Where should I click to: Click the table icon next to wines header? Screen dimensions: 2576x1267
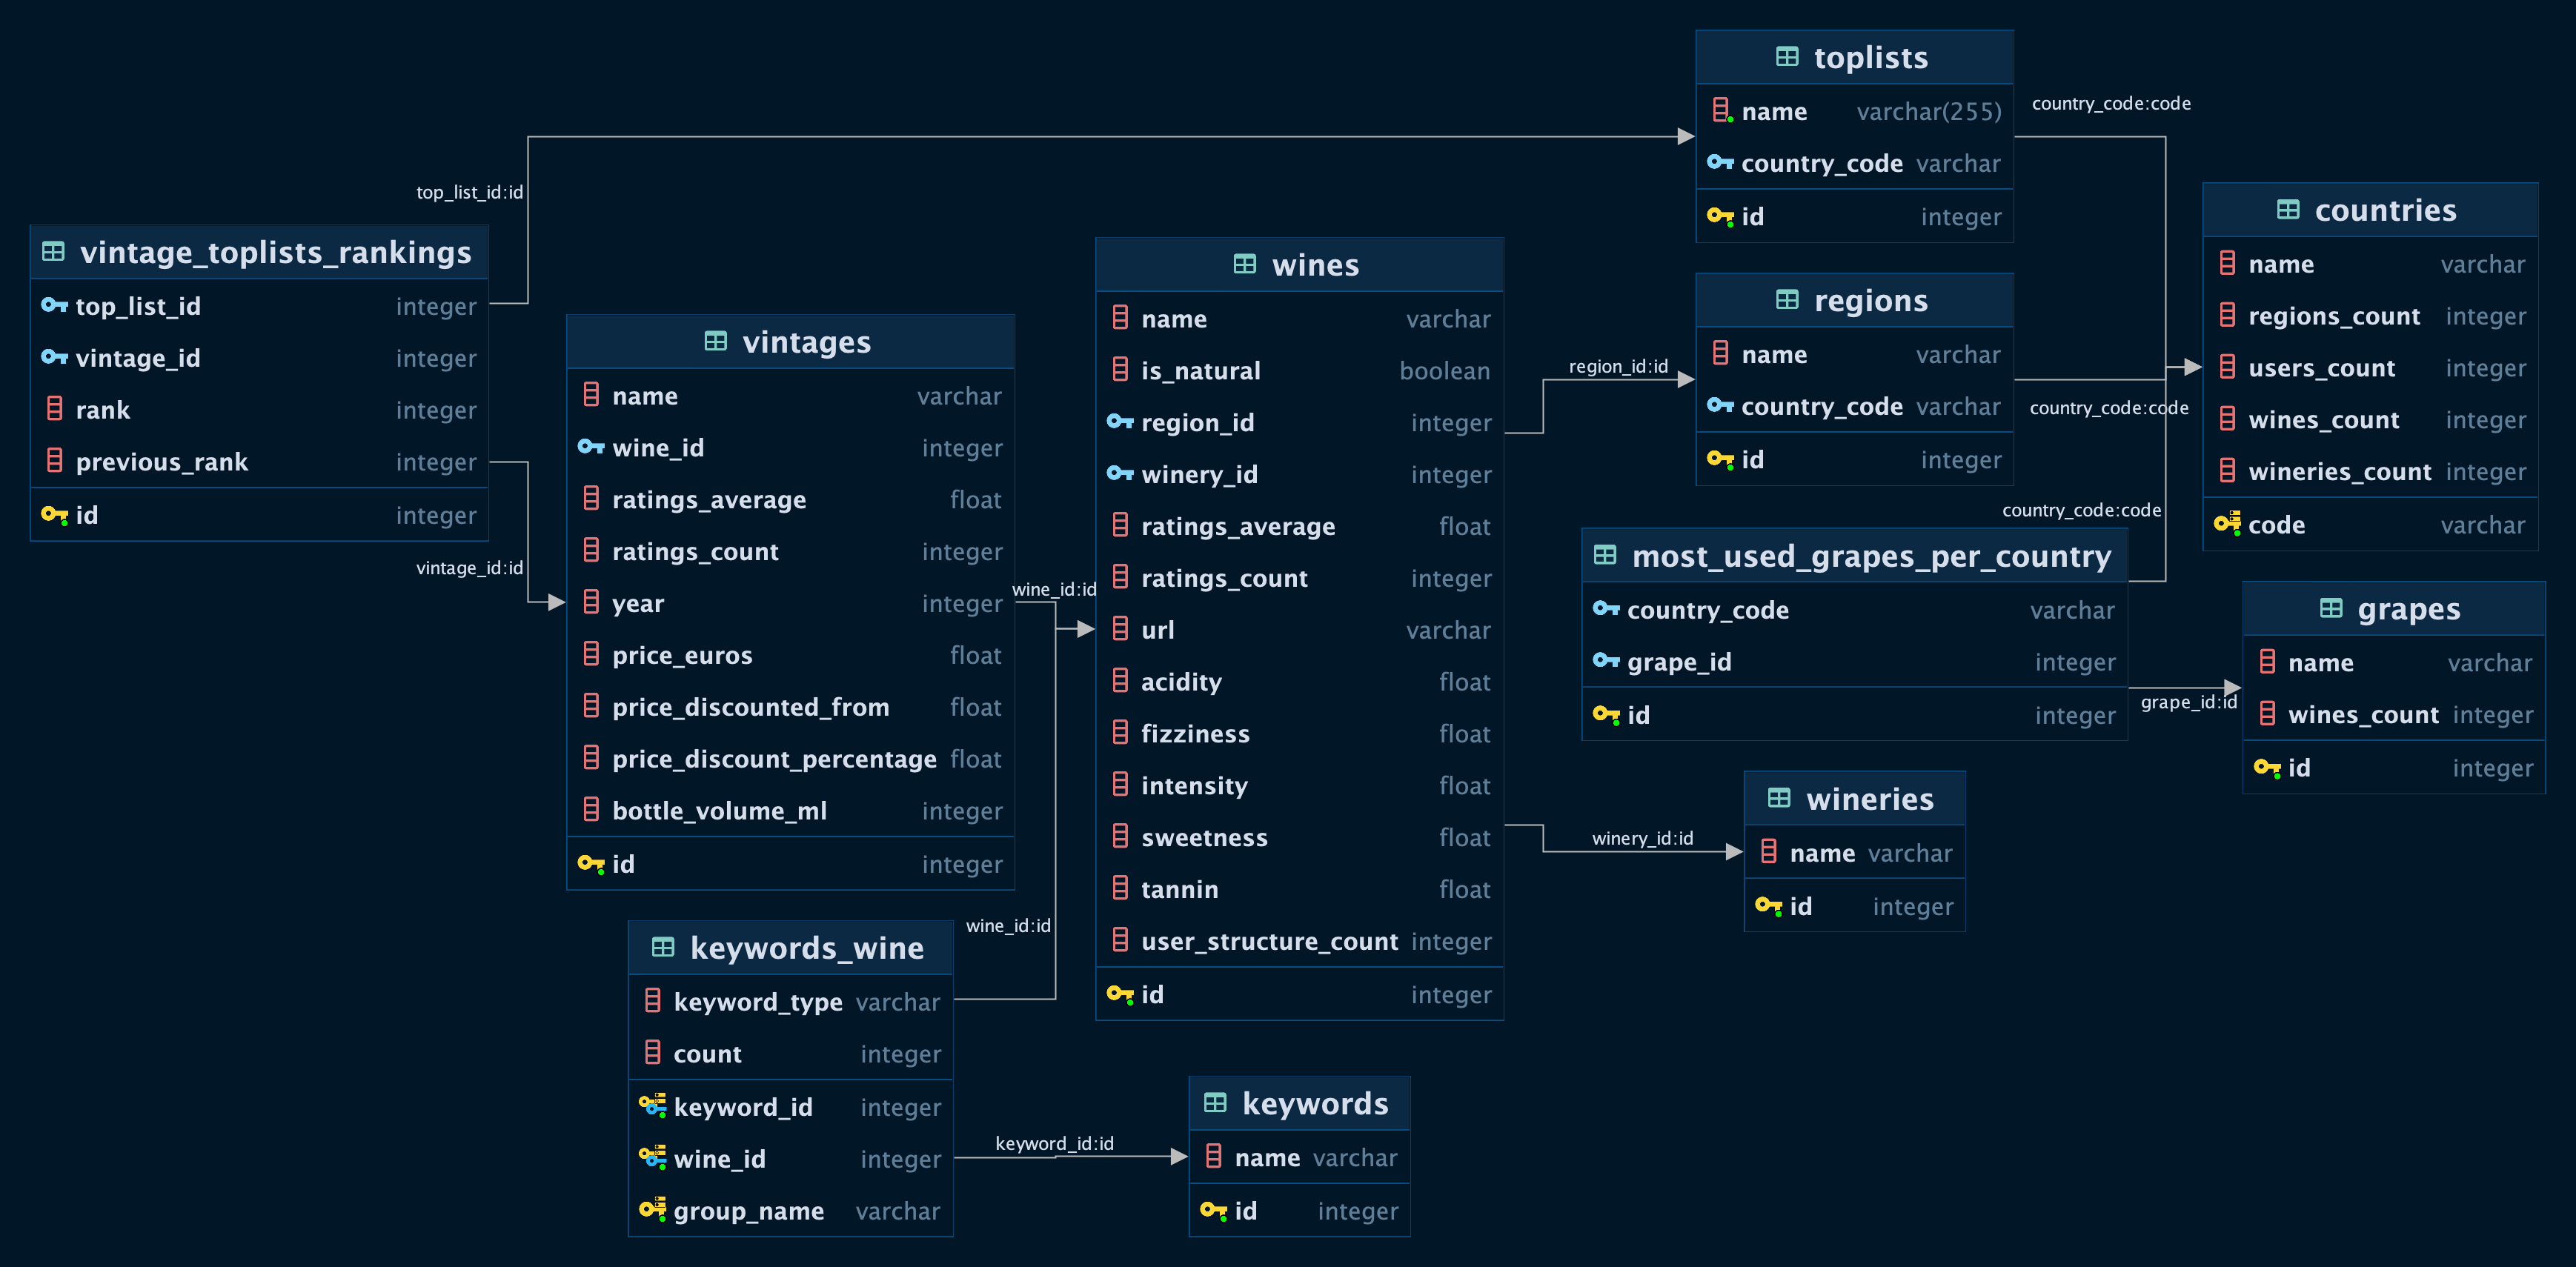[1244, 265]
